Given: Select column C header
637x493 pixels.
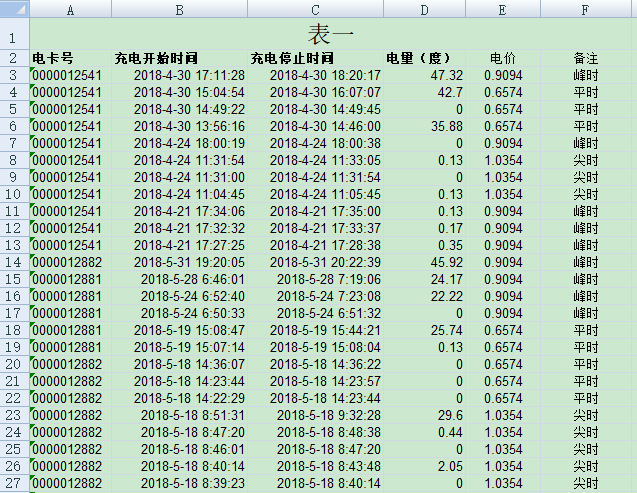Looking at the screenshot, I should coord(315,9).
